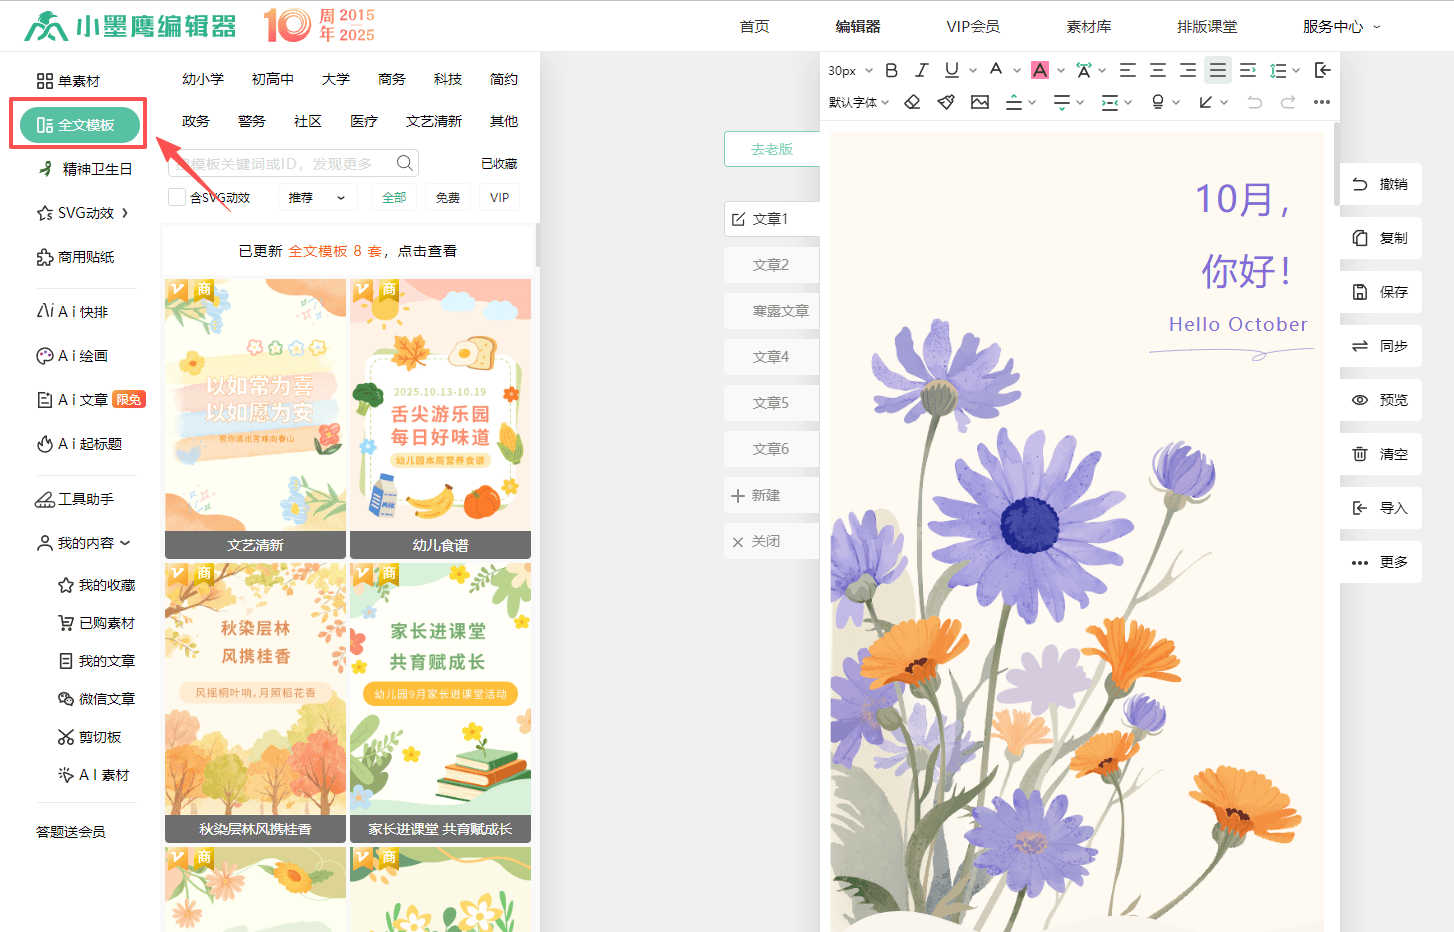Toggle bold text formatting
The image size is (1454, 932).
pos(892,70)
